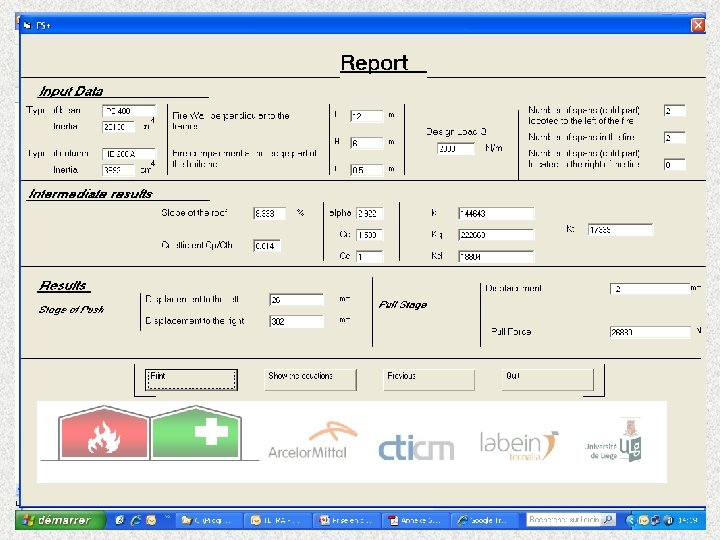This screenshot has width=720, height=540.
Task: Switch to the Annexe 5 taskbar item
Action: pyautogui.click(x=417, y=520)
